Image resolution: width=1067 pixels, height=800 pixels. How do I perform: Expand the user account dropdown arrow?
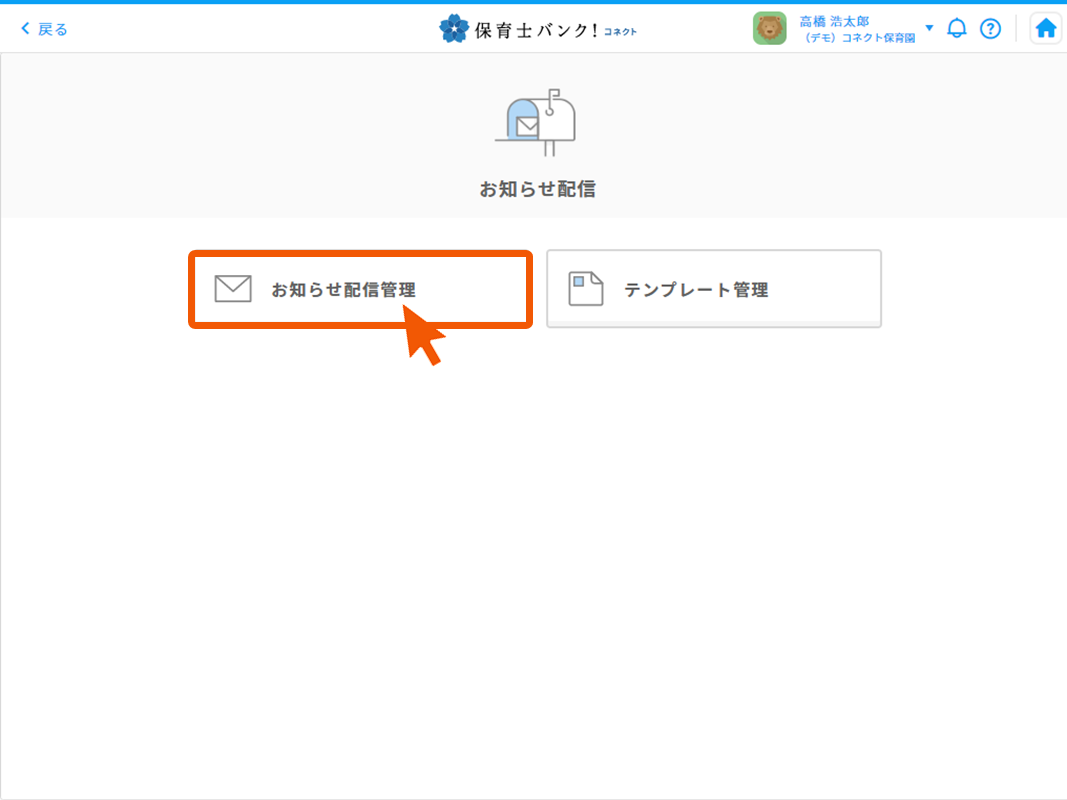tap(929, 28)
